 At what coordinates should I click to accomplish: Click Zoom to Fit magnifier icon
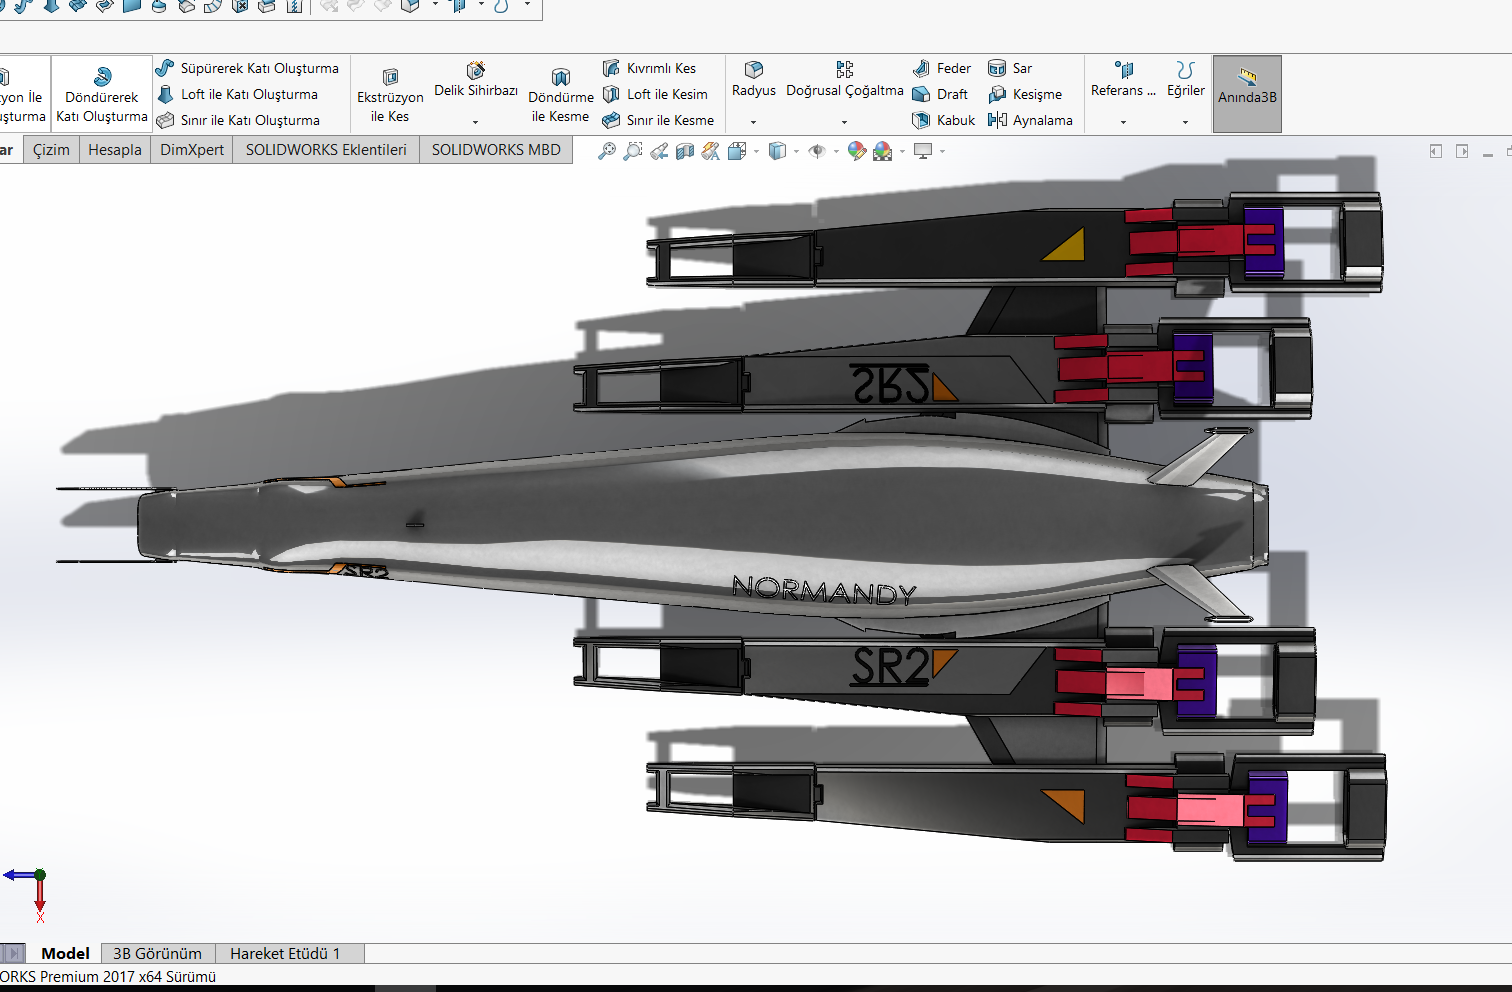click(x=607, y=151)
